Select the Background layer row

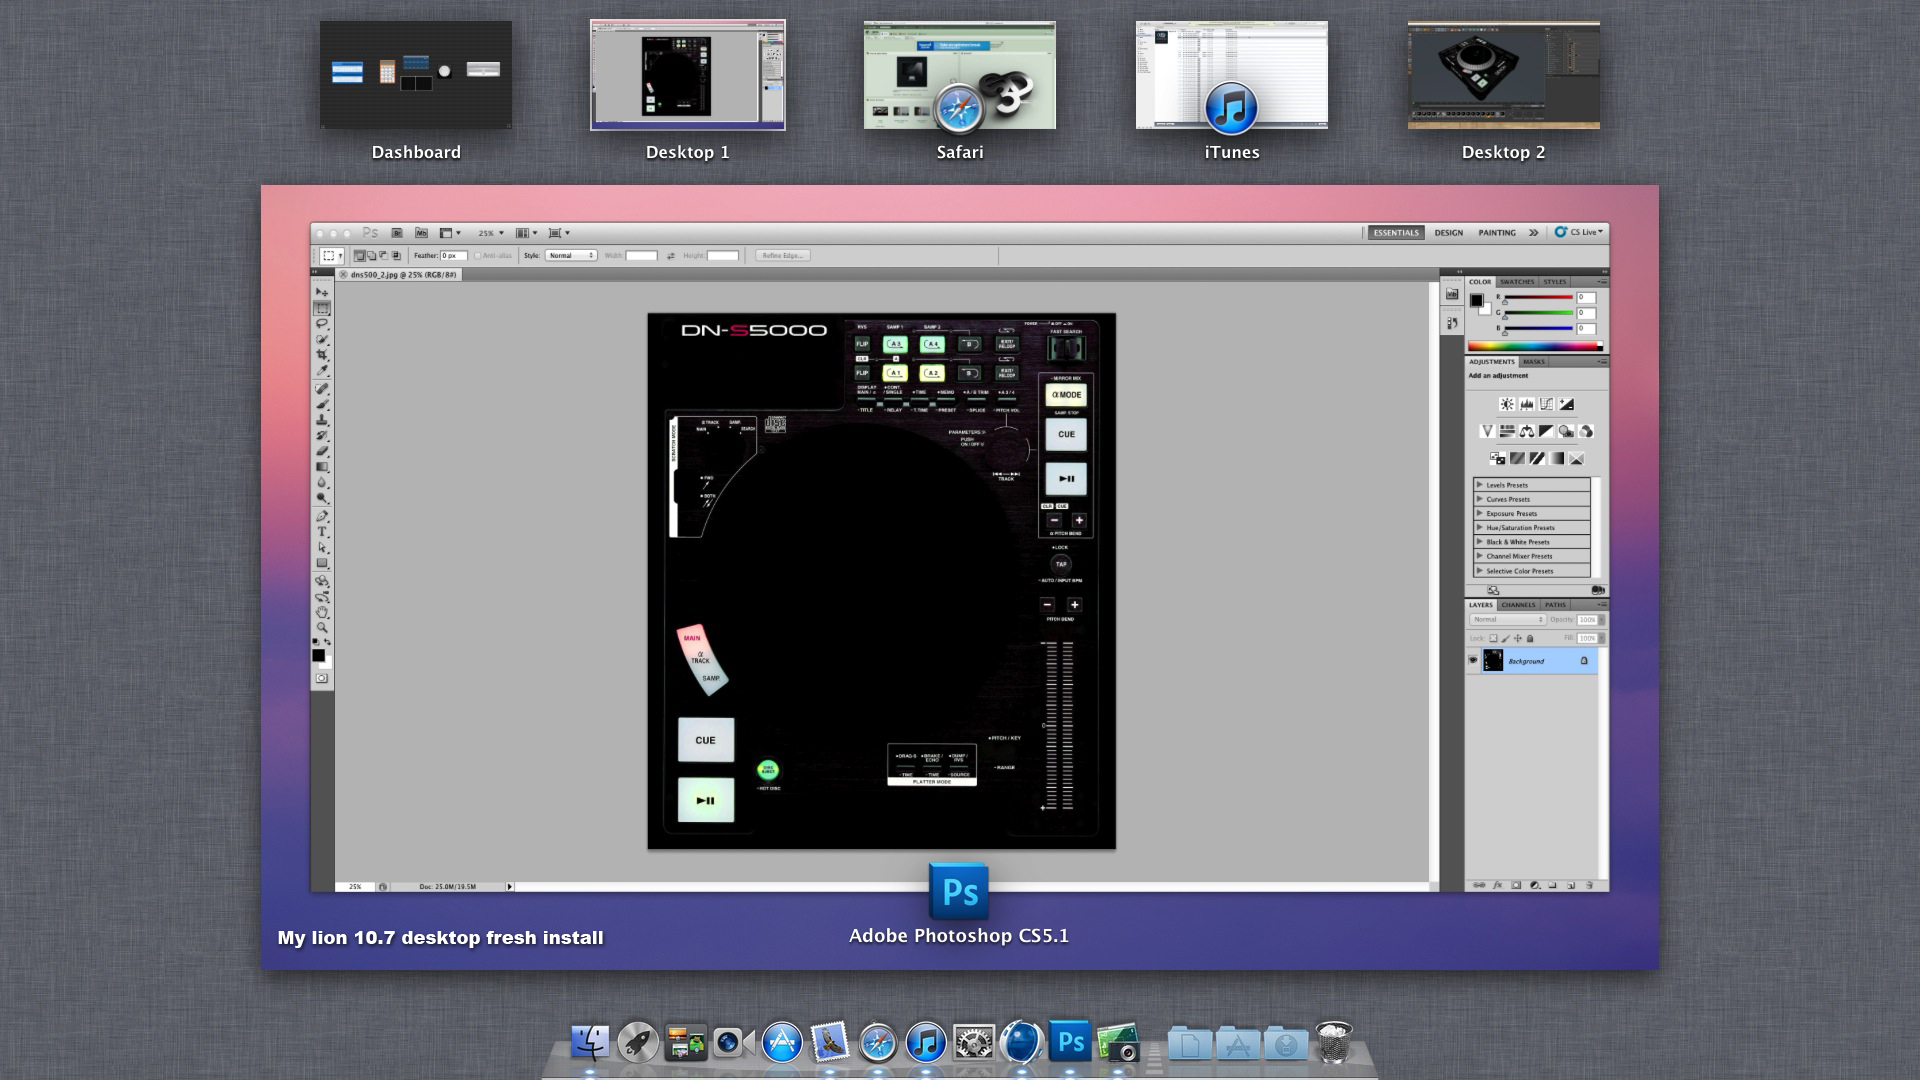(1532, 661)
